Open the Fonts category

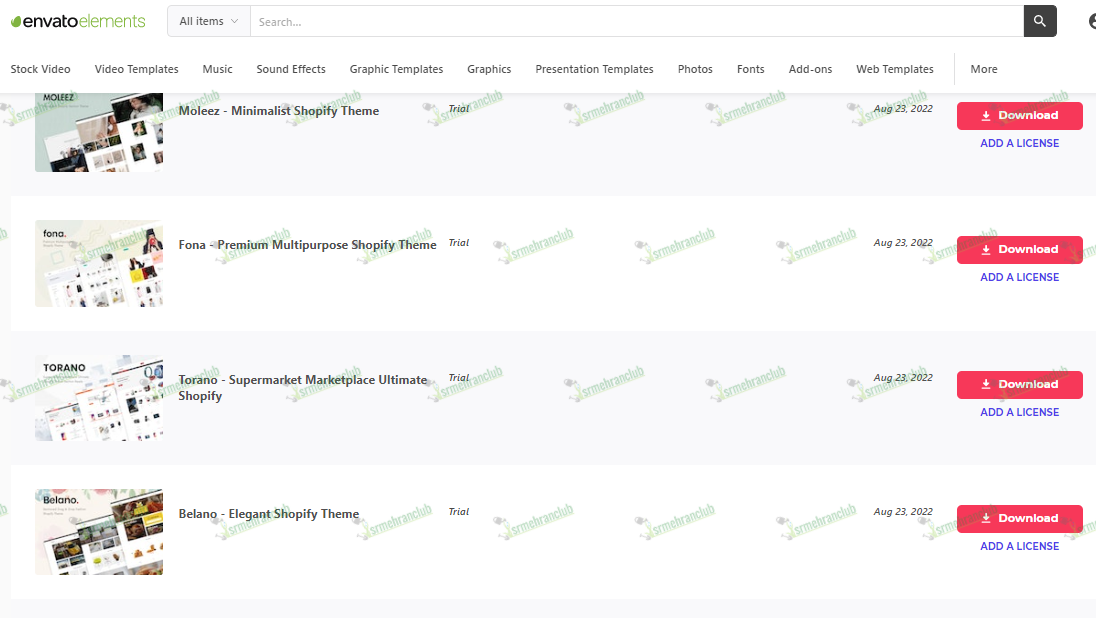(x=751, y=69)
